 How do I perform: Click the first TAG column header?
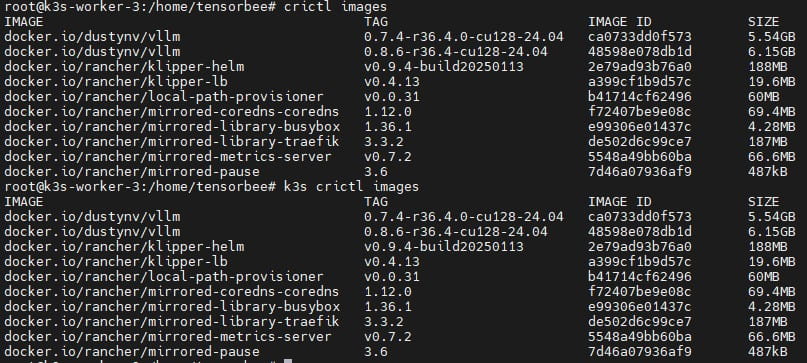coord(376,22)
